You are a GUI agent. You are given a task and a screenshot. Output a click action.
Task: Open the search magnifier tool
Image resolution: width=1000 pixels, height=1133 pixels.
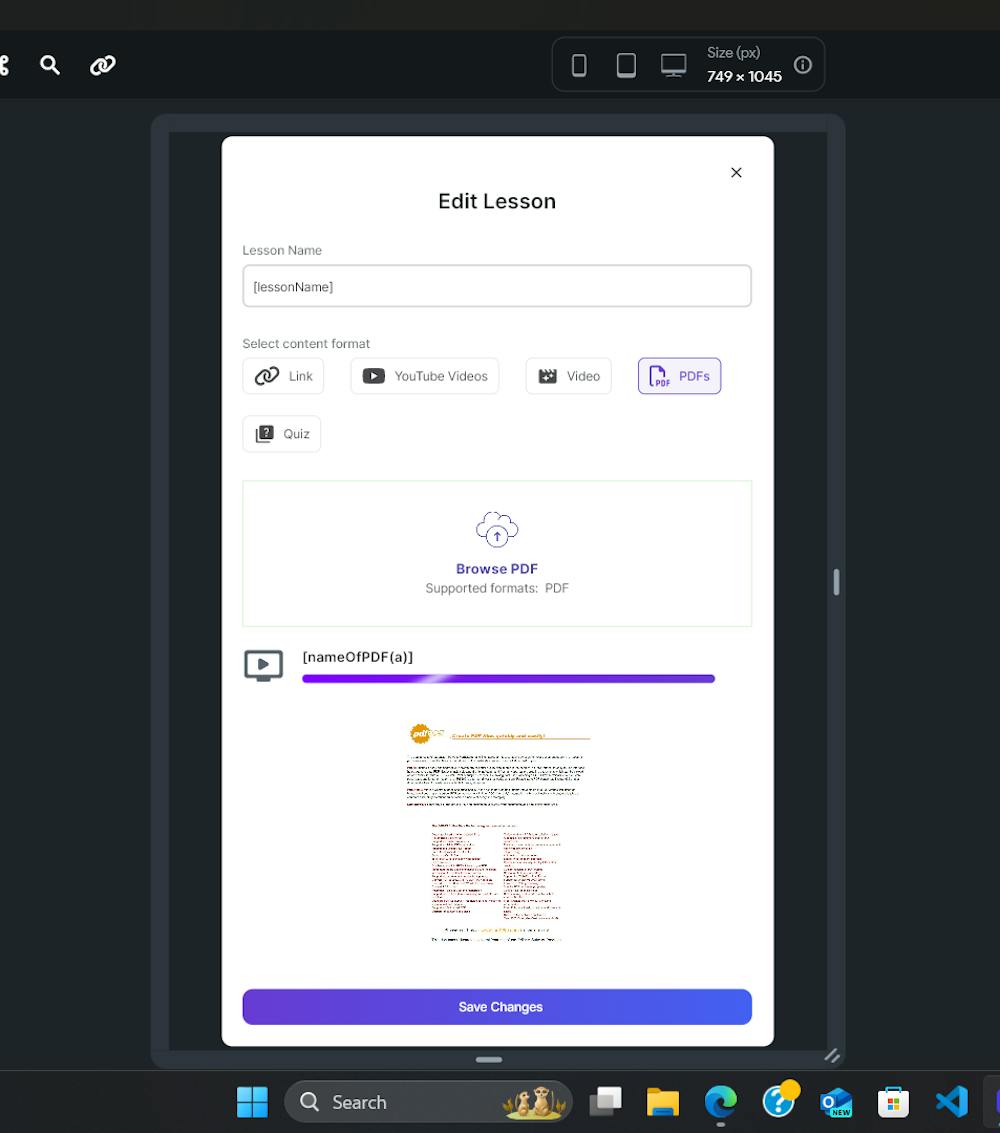tap(49, 65)
